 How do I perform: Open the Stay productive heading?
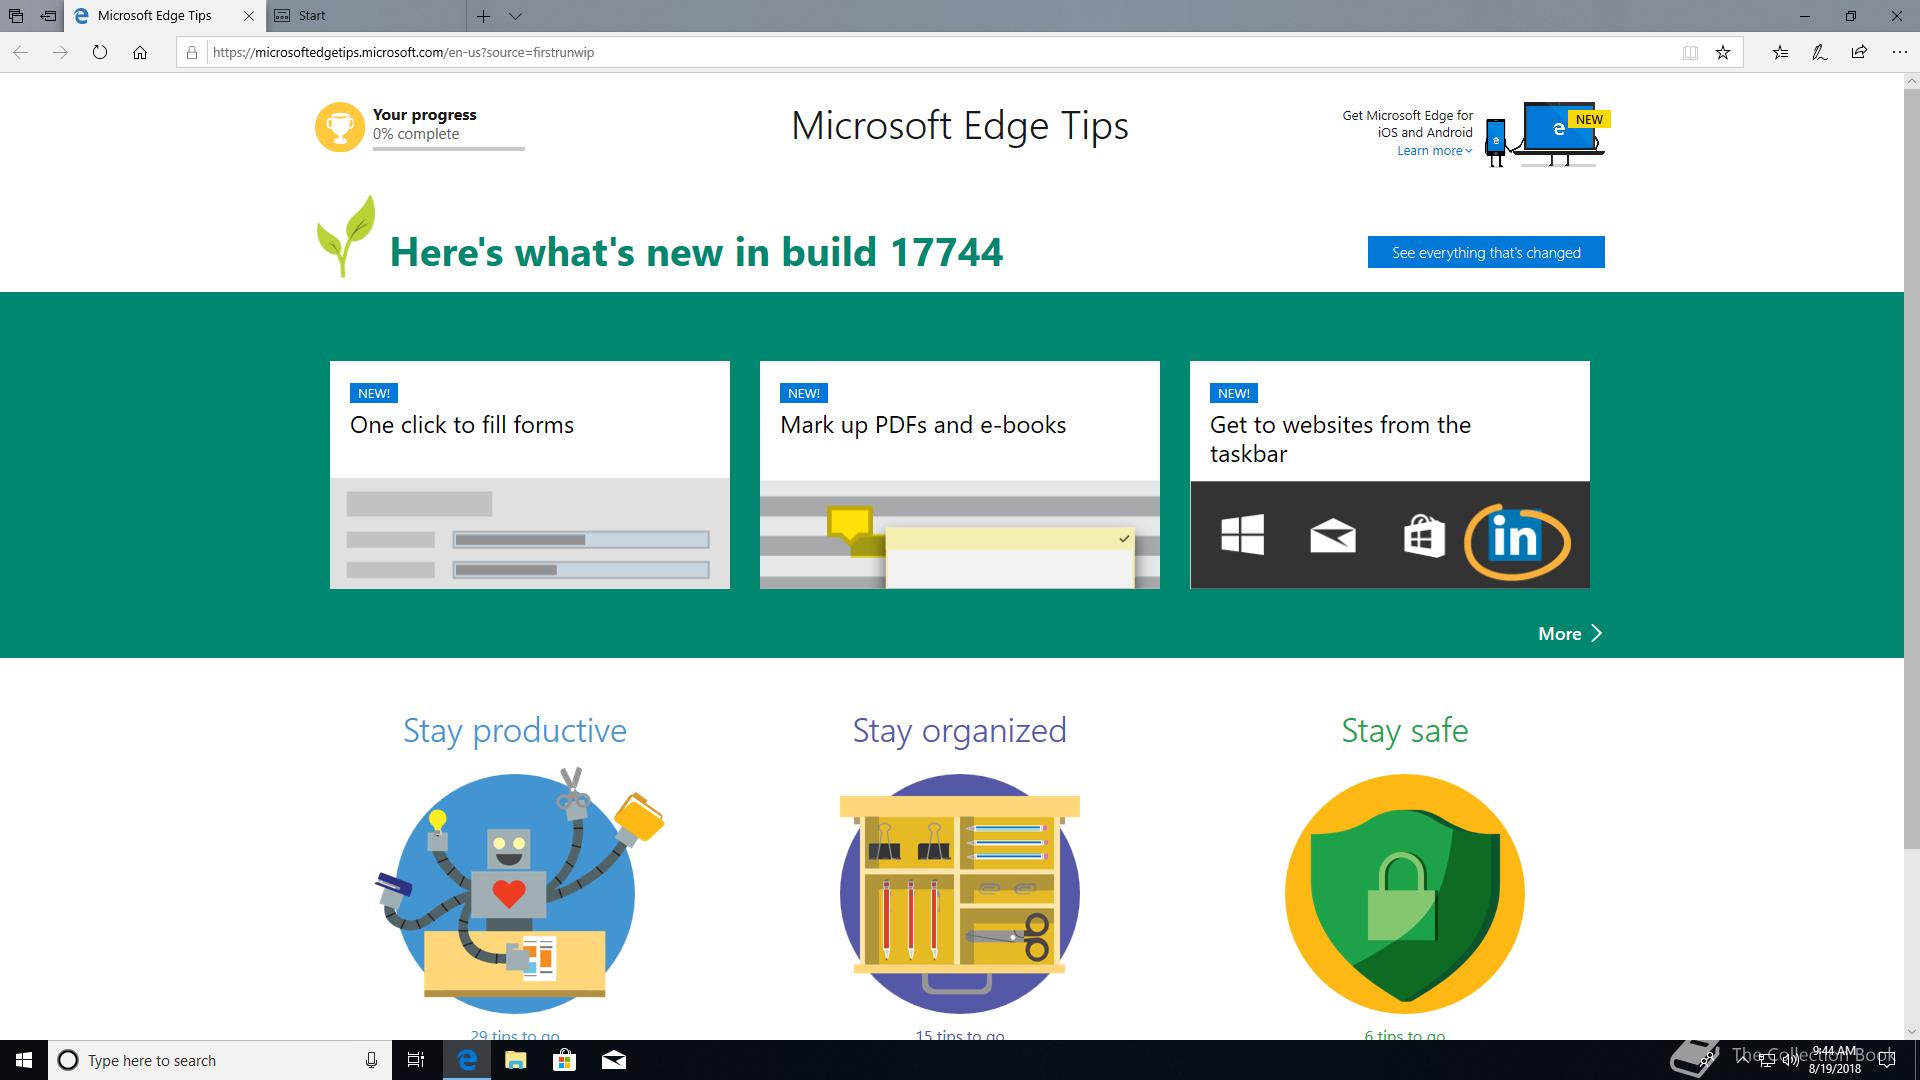(515, 730)
